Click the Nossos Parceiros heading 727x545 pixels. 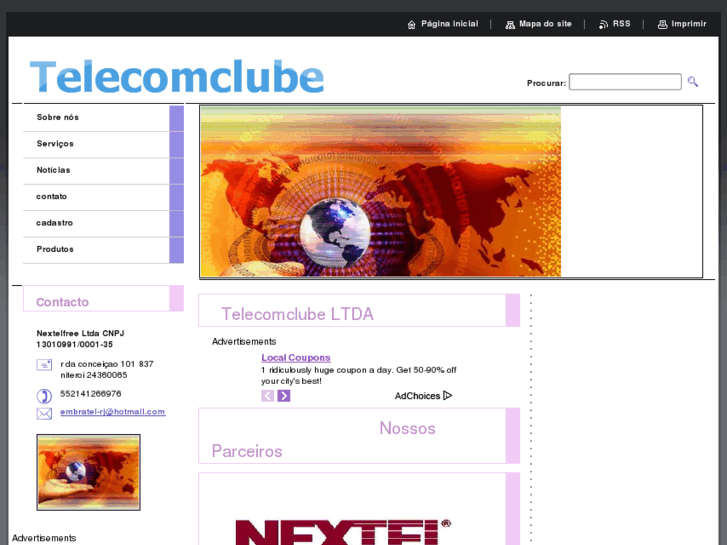pyautogui.click(x=324, y=439)
